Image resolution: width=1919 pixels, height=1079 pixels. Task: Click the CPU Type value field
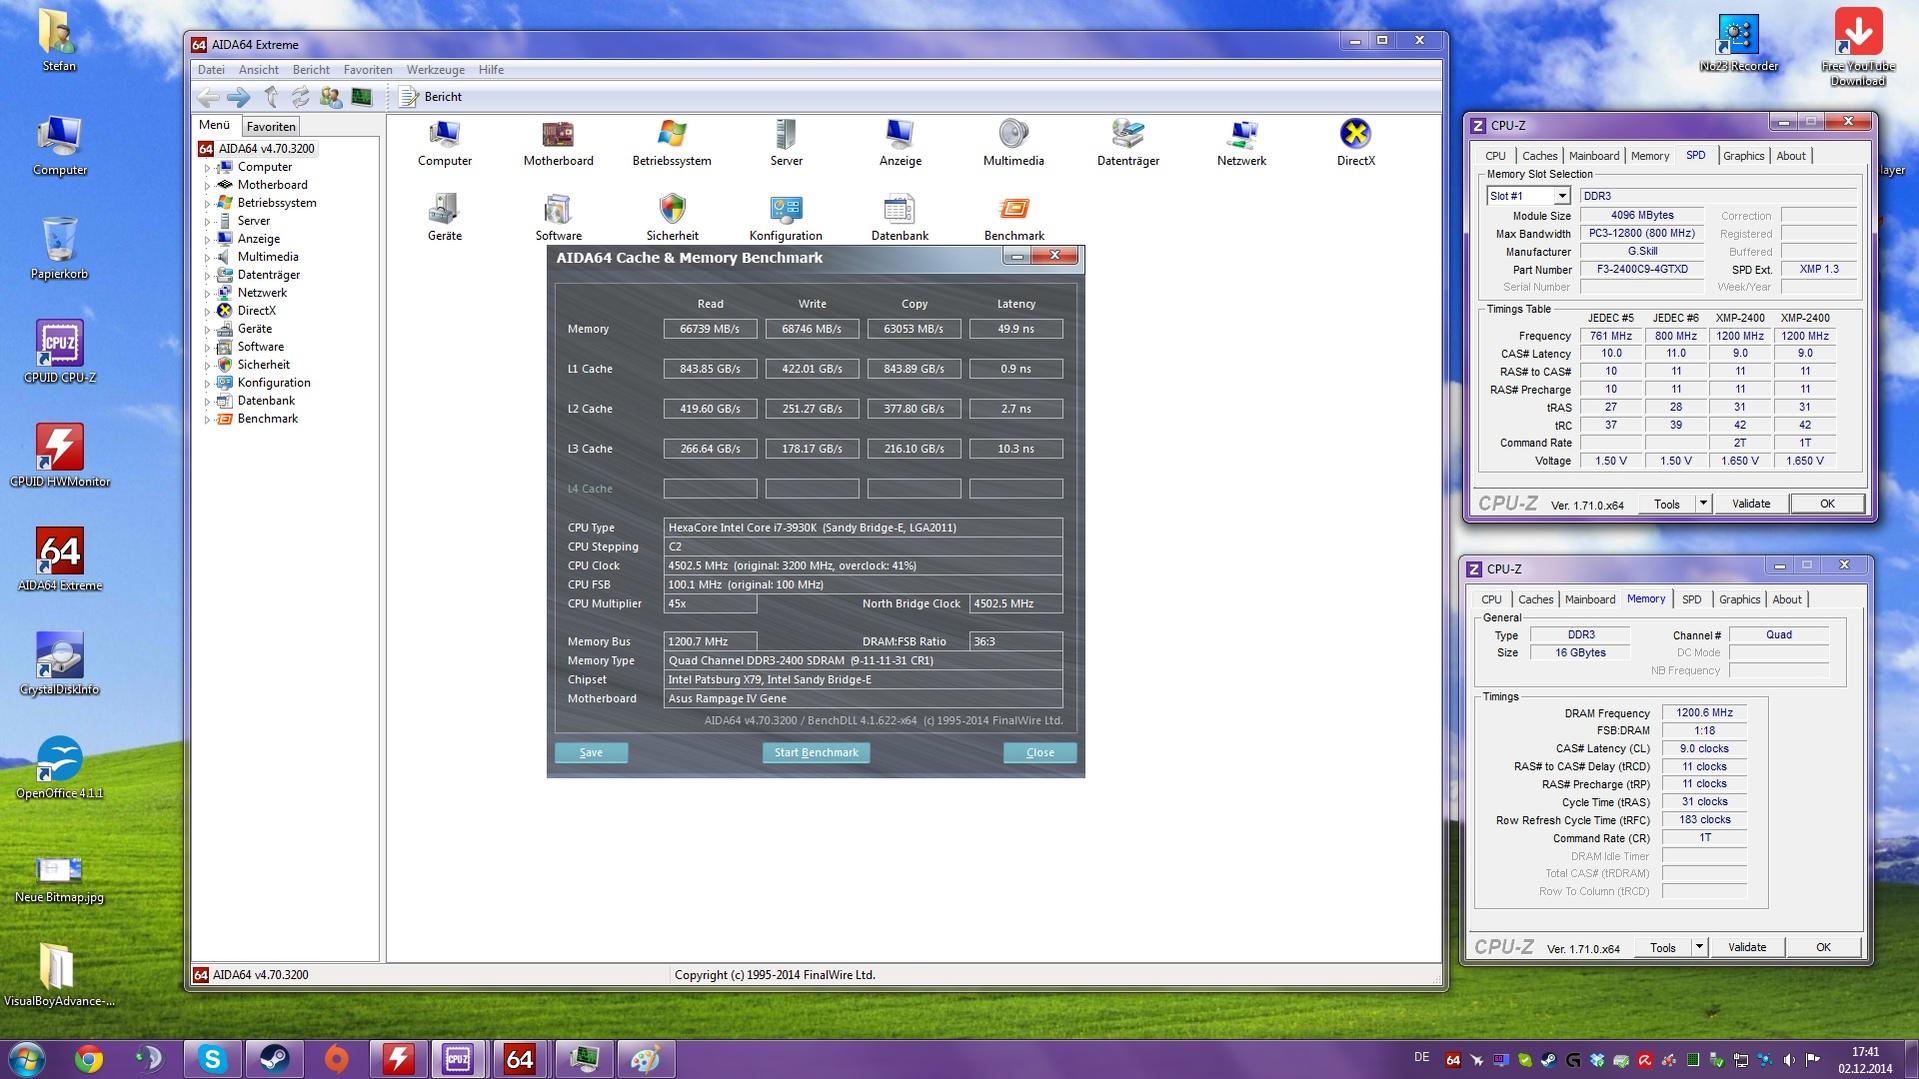pyautogui.click(x=863, y=528)
